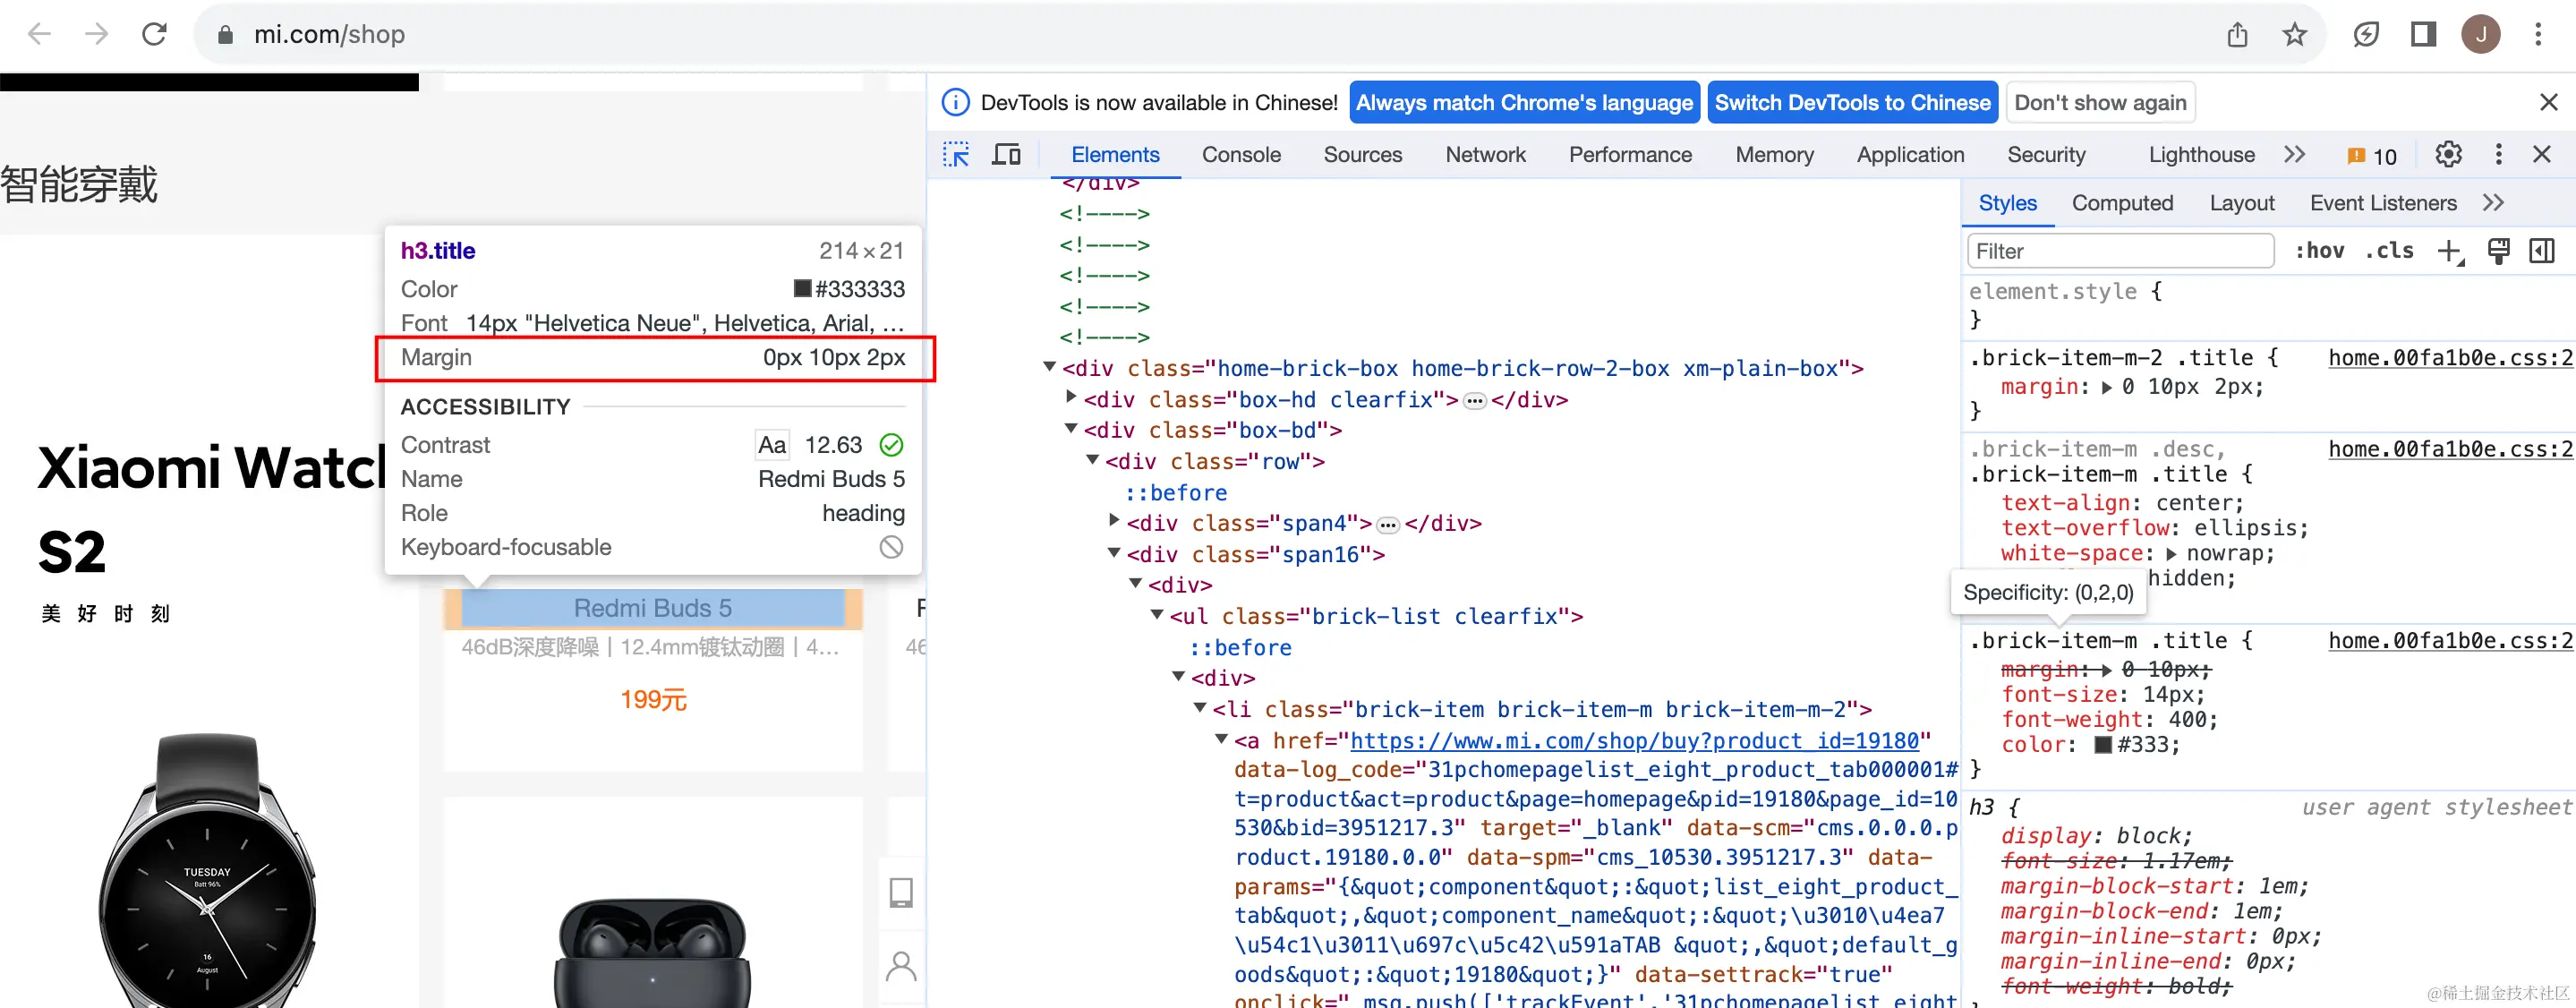The image size is (2576, 1008).
Task: Reload the mi.com page
Action: pos(154,34)
